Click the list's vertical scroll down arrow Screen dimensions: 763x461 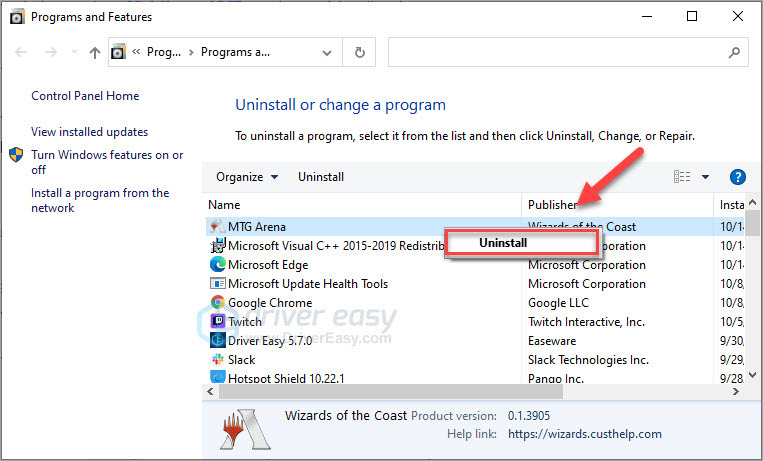(752, 374)
